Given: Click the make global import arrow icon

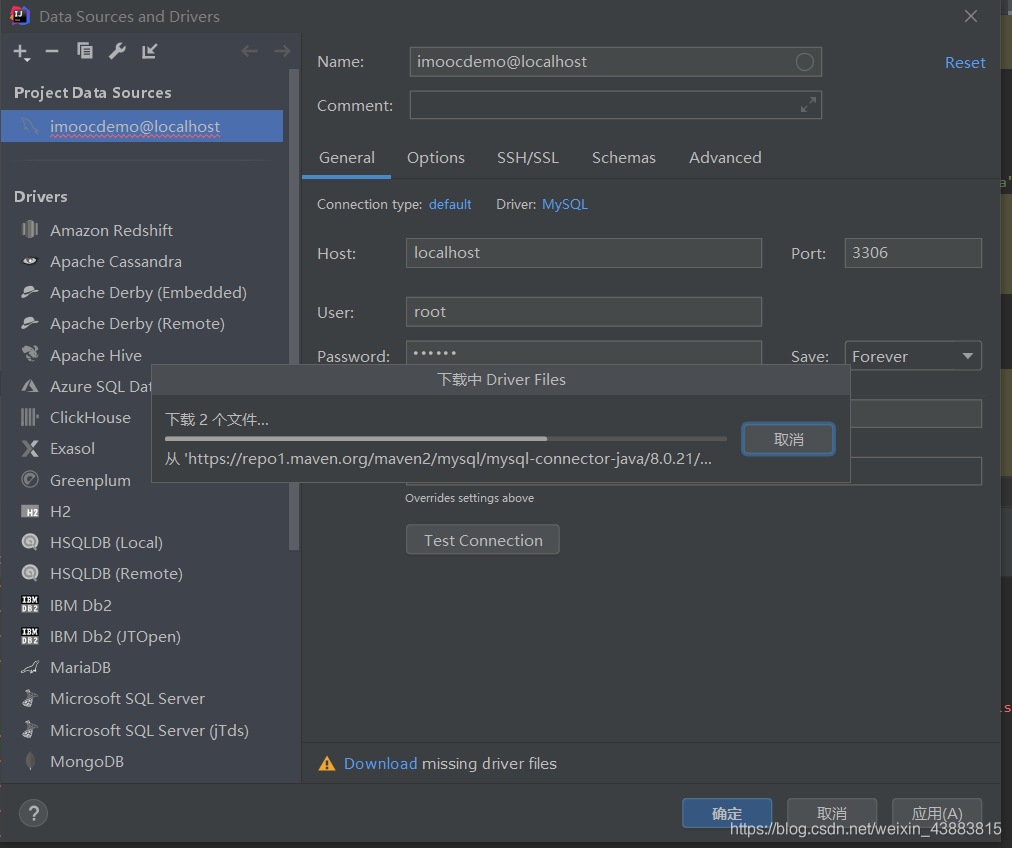Looking at the screenshot, I should point(149,51).
